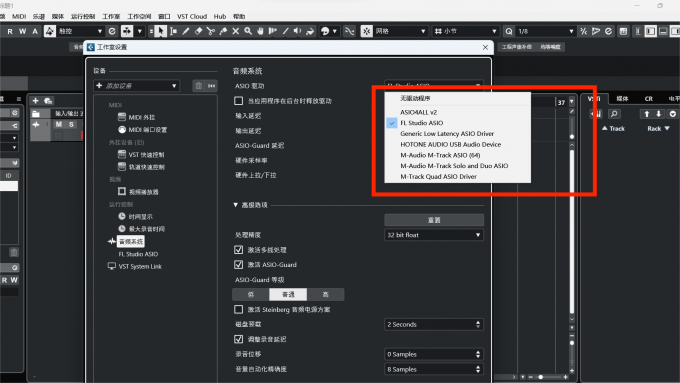Toggle Snap to Zero Crossing icon
Image resolution: width=680 pixels, height=383 pixels.
[350, 31]
